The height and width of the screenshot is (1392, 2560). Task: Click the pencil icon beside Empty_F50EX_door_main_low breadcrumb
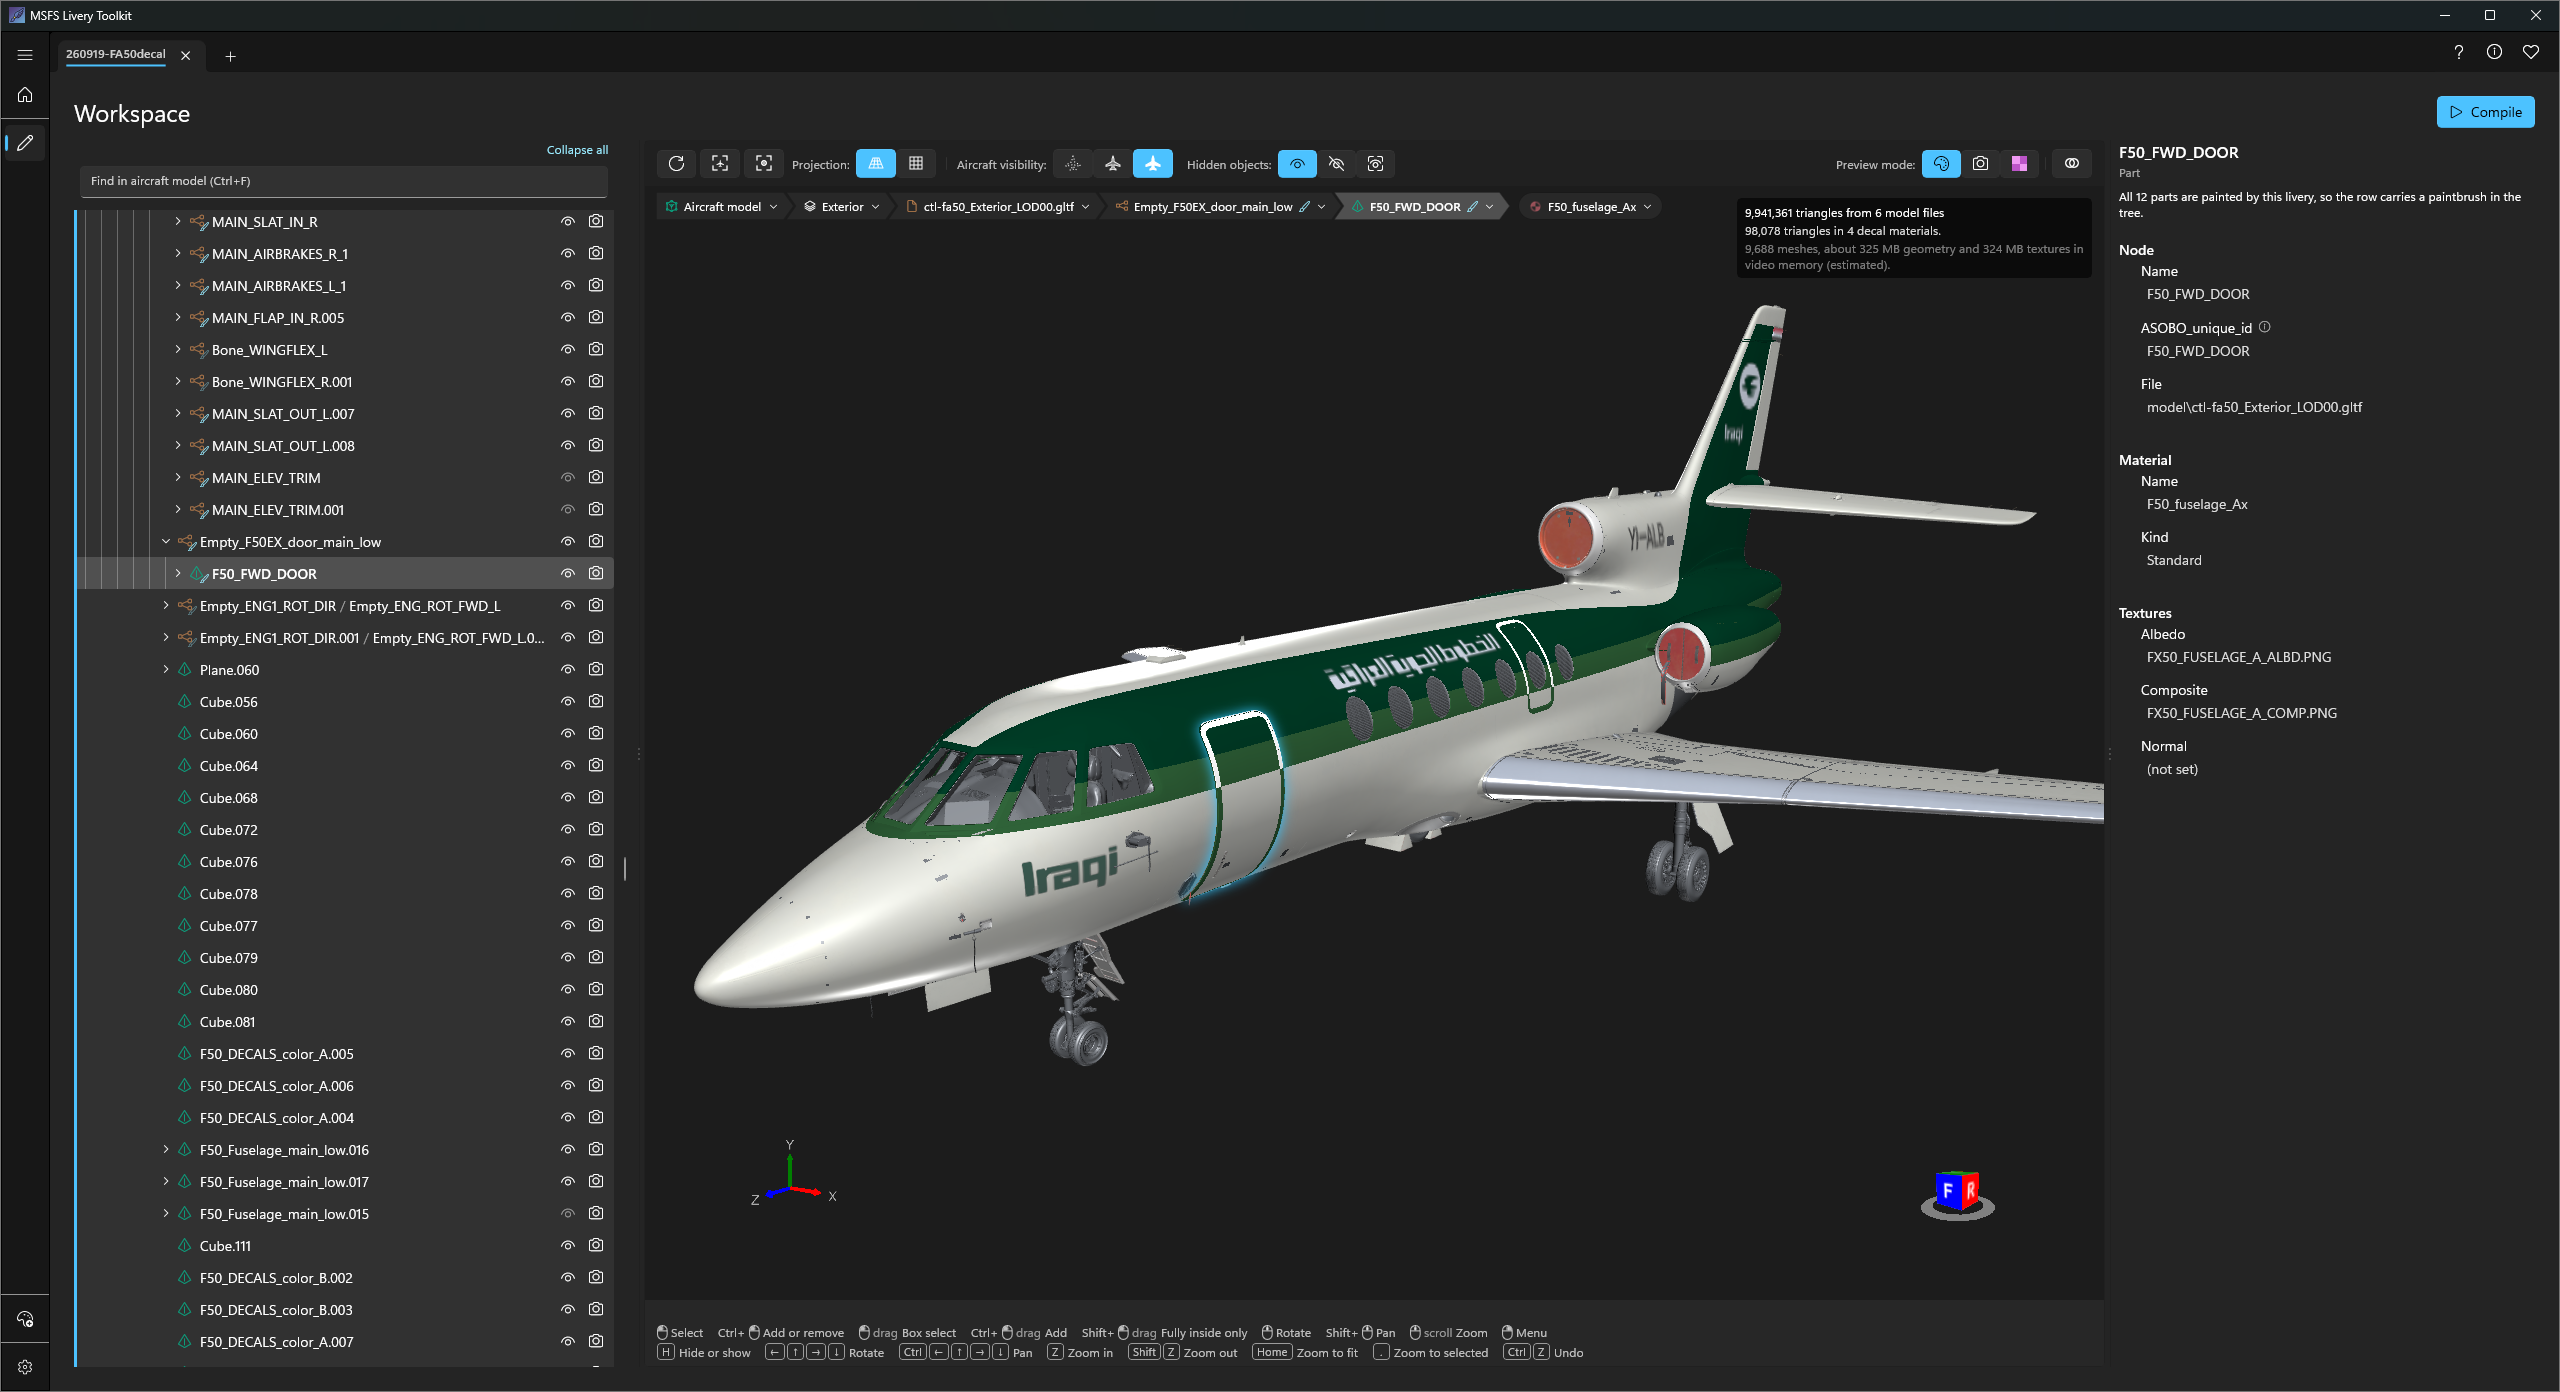[x=1304, y=207]
